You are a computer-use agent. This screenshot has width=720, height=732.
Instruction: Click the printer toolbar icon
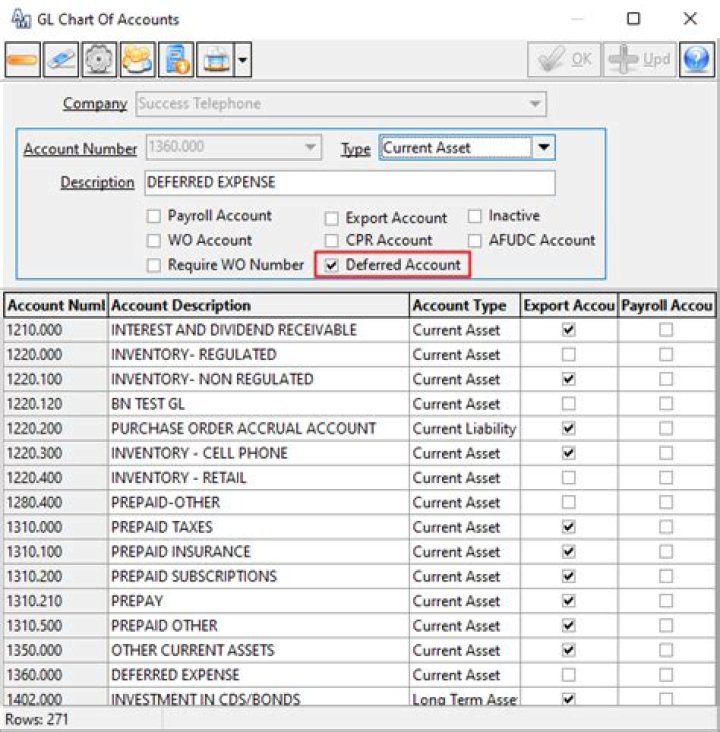tap(215, 60)
